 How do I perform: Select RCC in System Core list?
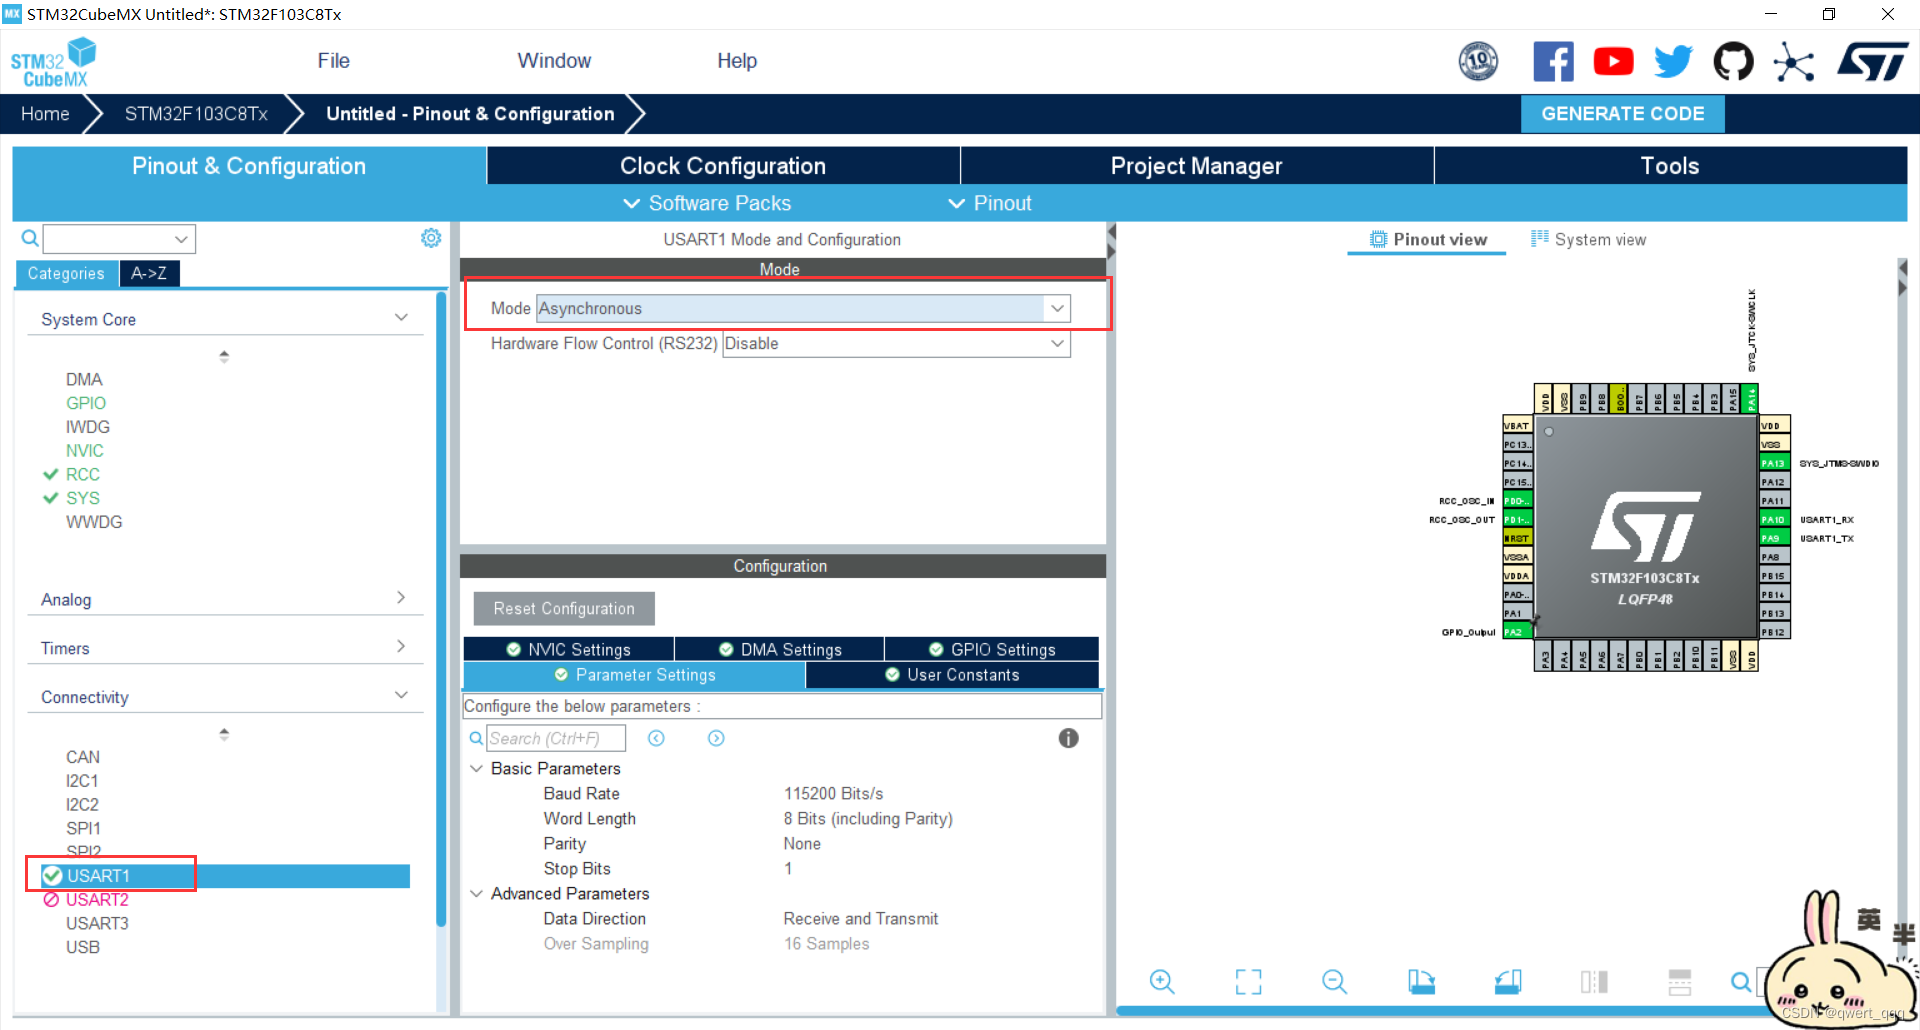tap(83, 474)
